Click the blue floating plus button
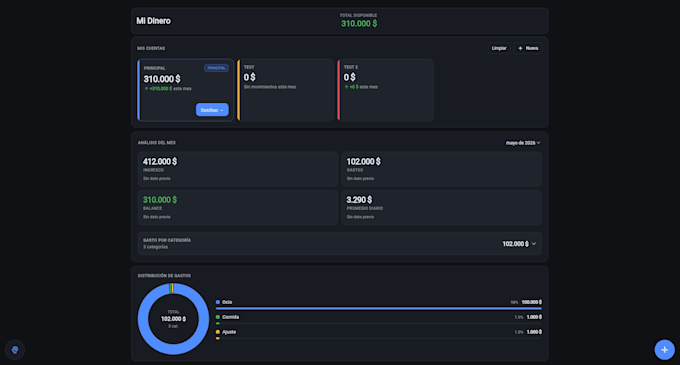680x365 pixels. click(x=664, y=349)
